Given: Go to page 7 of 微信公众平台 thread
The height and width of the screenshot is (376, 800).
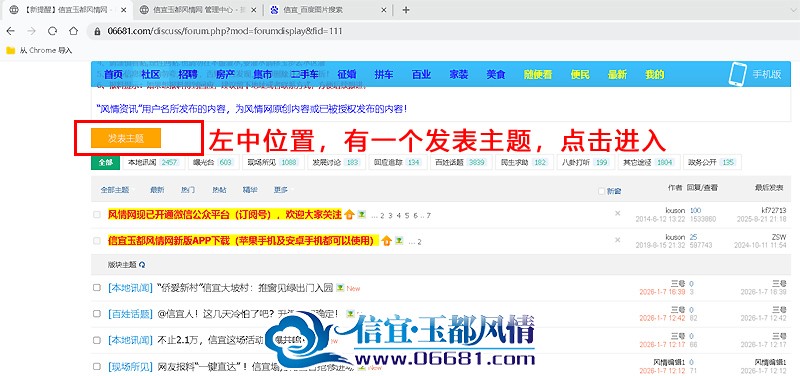Looking at the screenshot, I should pyautogui.click(x=429, y=215).
